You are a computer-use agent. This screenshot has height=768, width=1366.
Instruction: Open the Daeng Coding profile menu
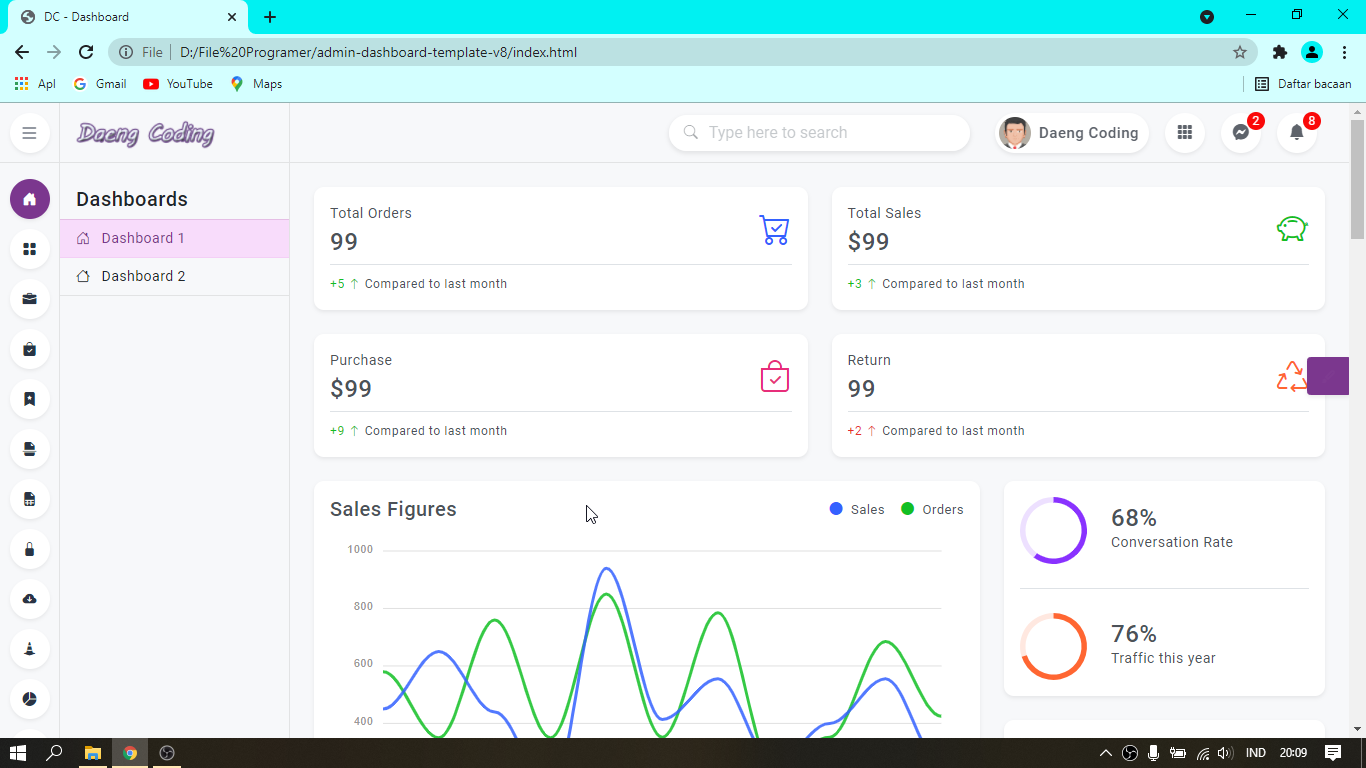pos(1071,132)
